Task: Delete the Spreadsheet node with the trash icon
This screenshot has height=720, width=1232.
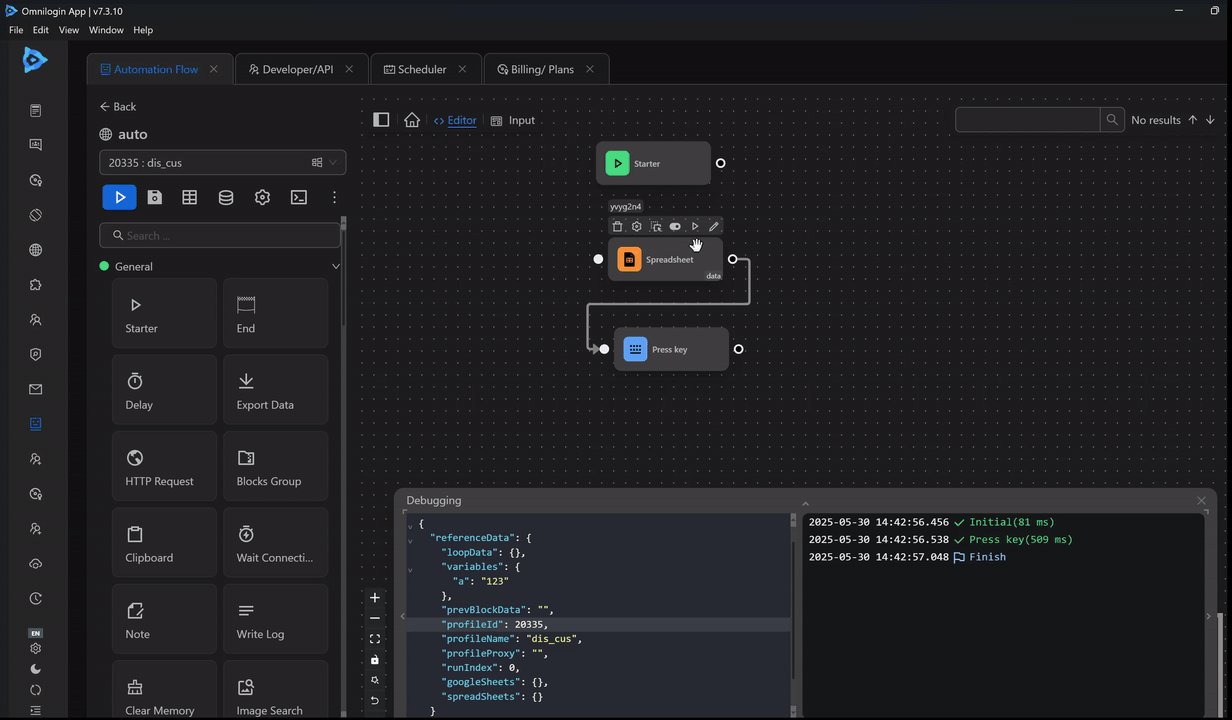Action: click(x=617, y=227)
